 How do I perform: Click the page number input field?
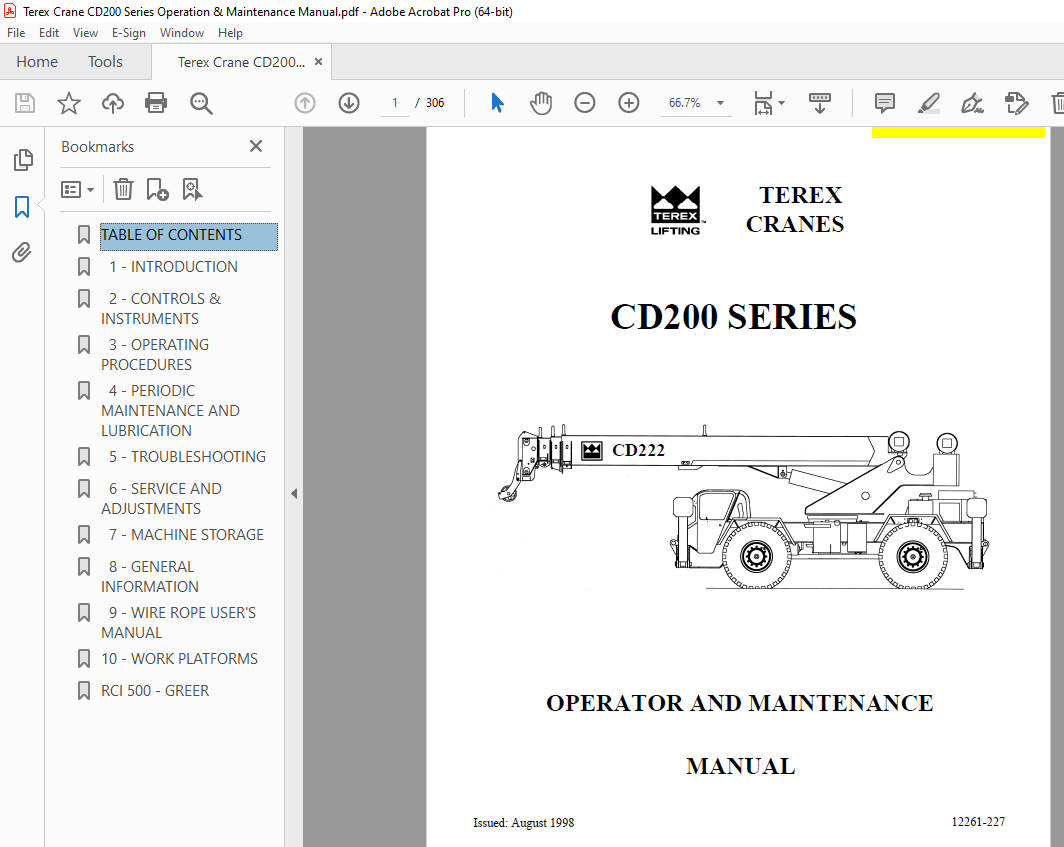394,103
